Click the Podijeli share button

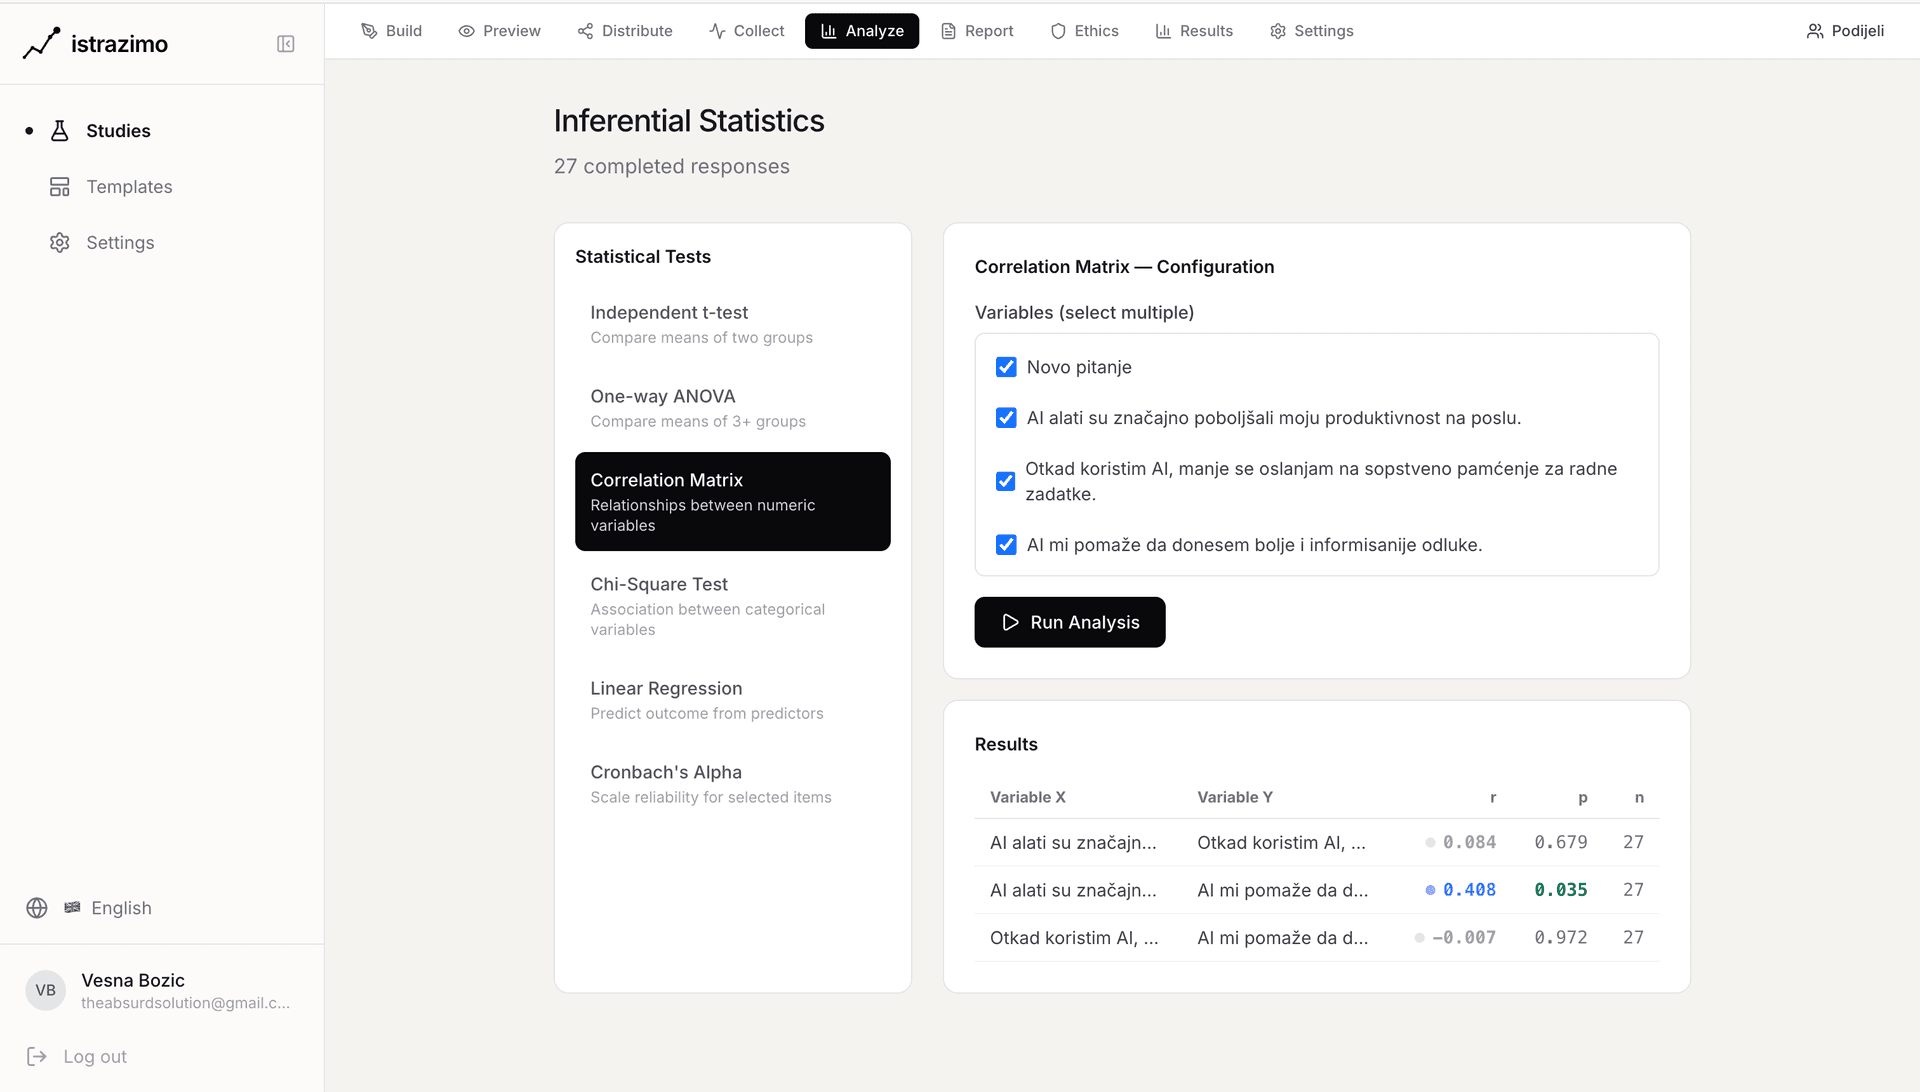click(1845, 31)
